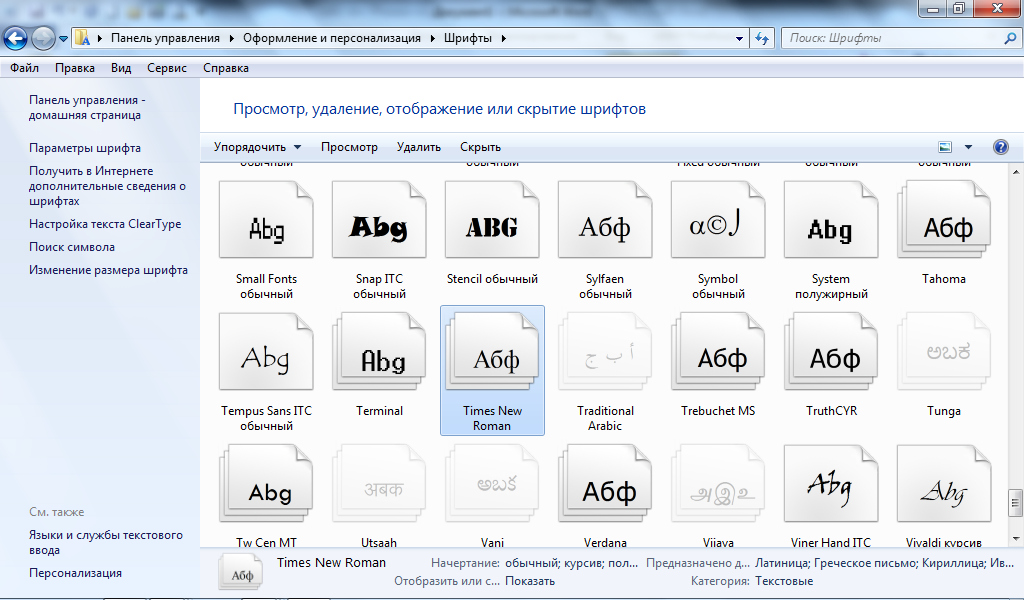1024x600 pixels.
Task: Click the Back navigation arrow
Action: click(16, 39)
